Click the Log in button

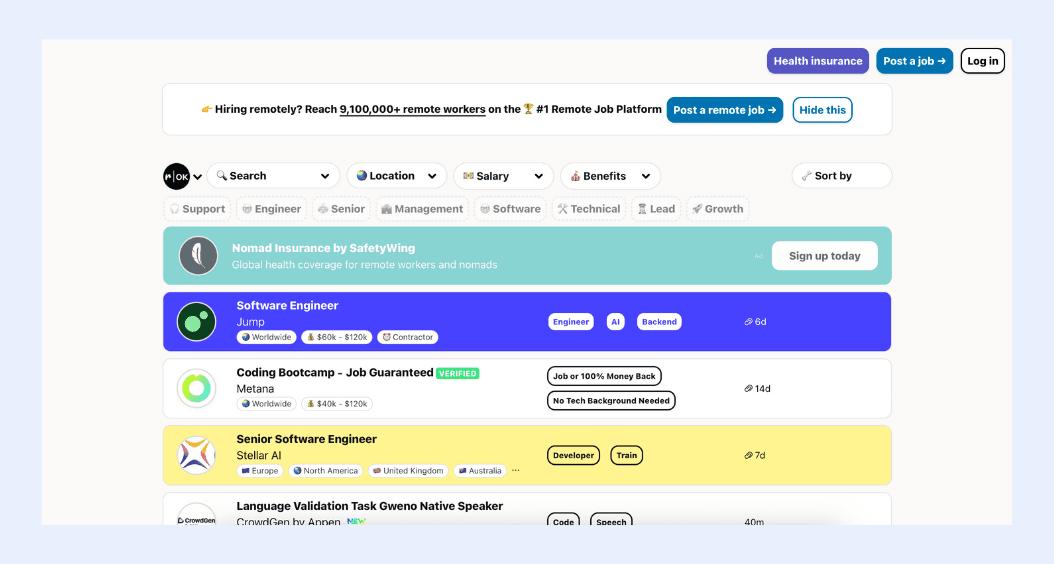point(982,61)
